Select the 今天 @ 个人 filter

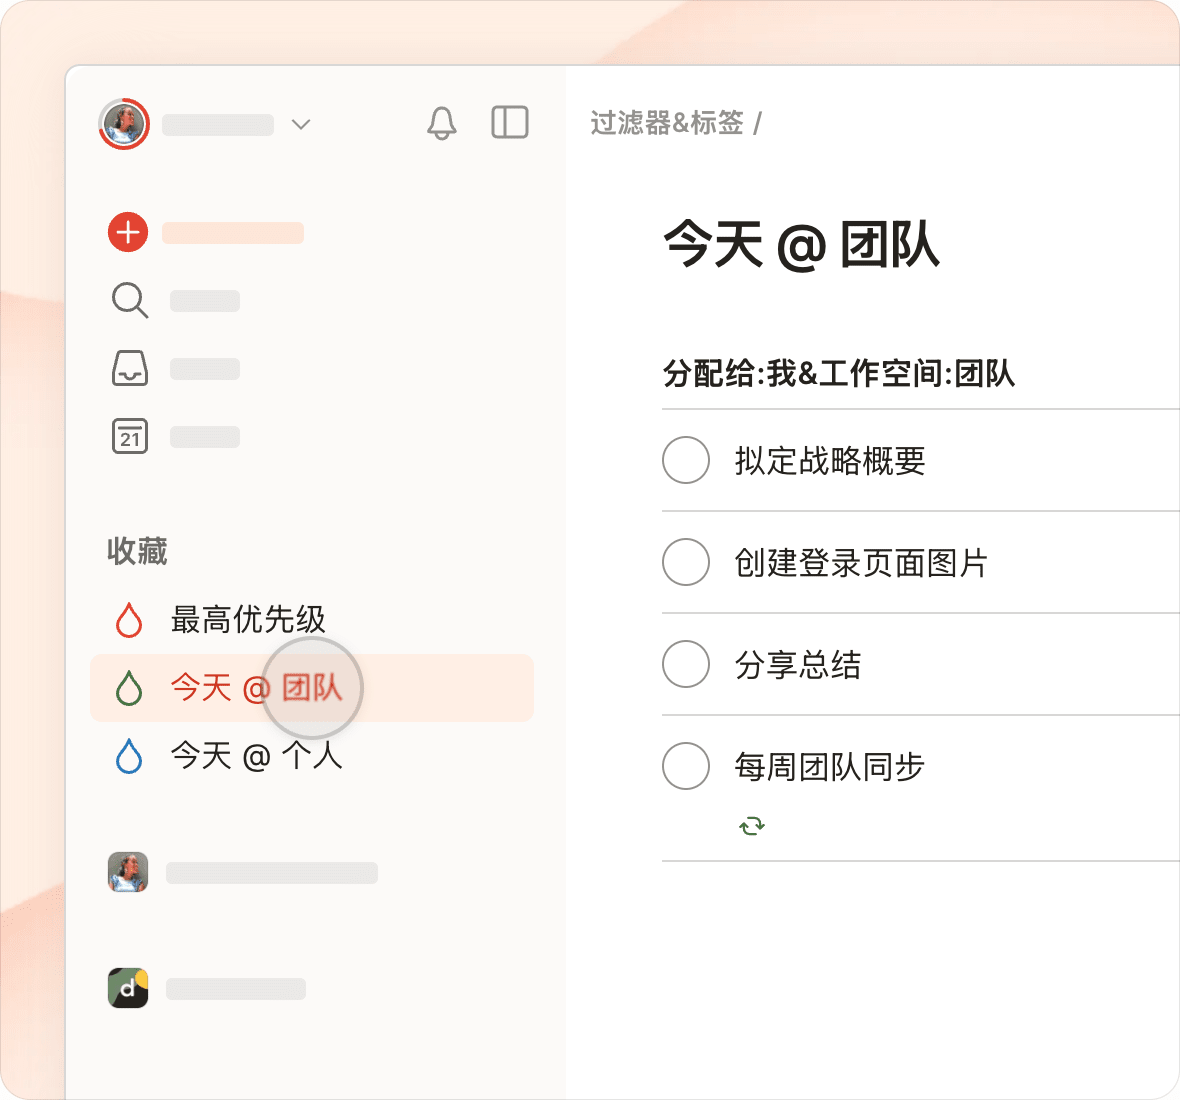pos(312,755)
